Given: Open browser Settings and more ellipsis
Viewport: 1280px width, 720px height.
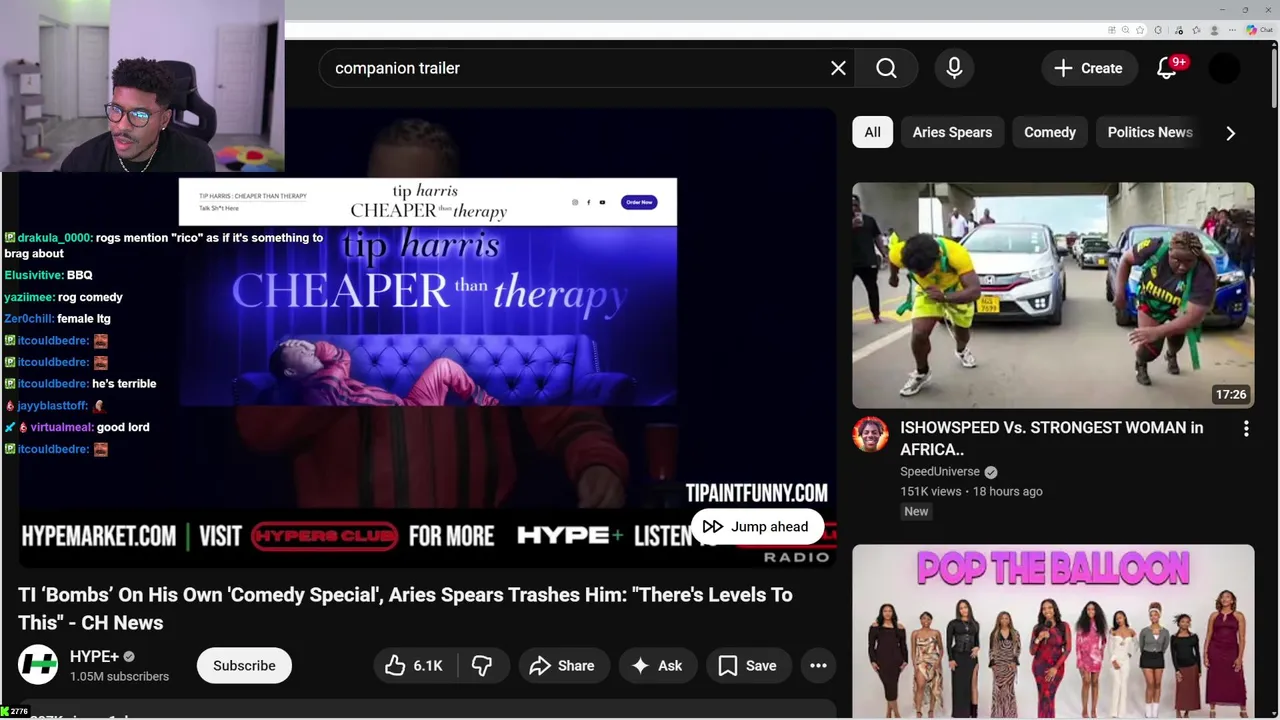Looking at the screenshot, I should click(1232, 30).
